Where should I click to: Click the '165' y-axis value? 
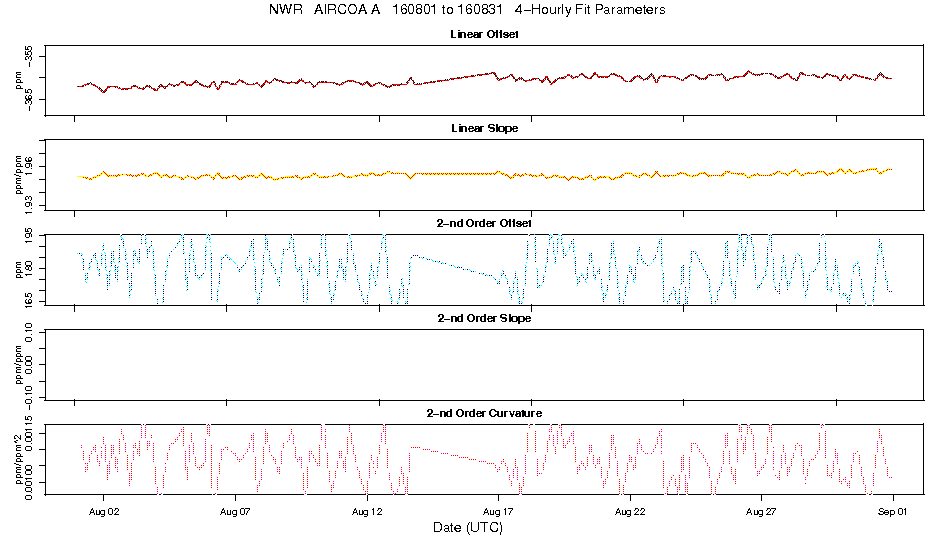[x=29, y=298]
